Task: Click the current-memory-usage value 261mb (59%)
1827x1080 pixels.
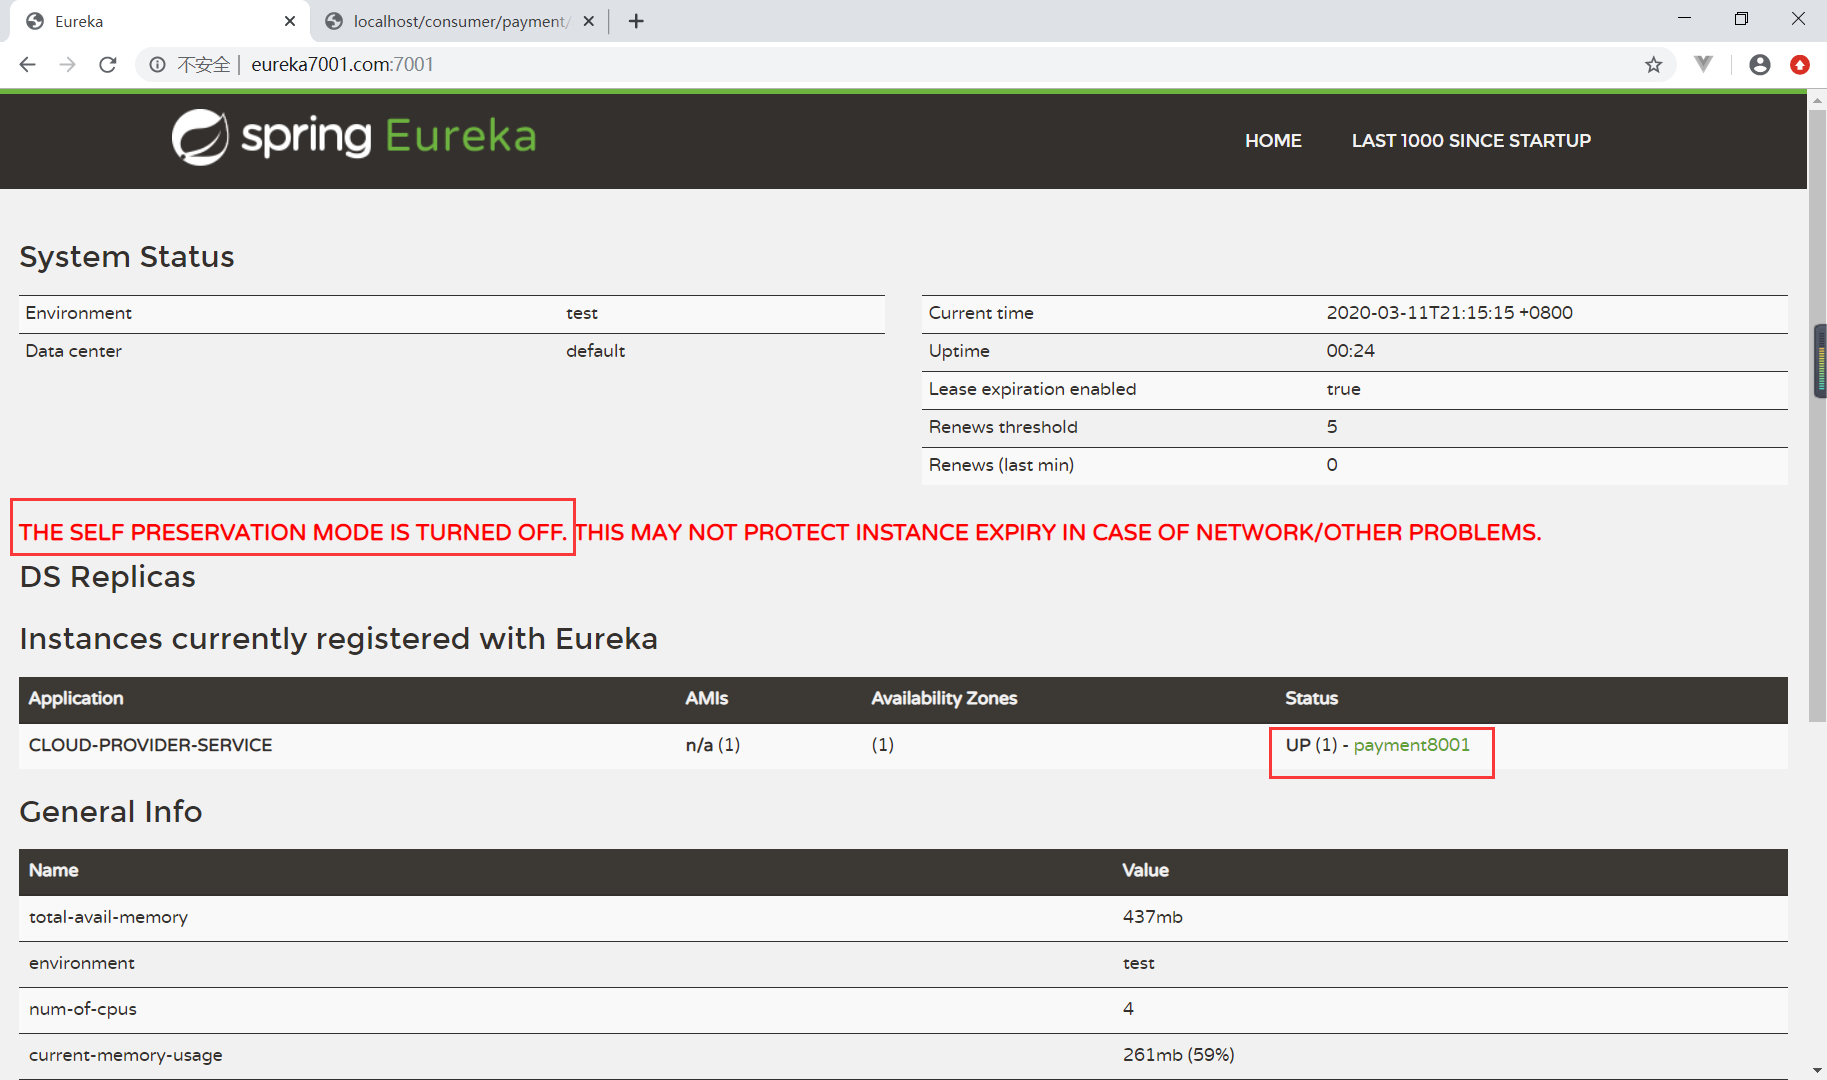Action: click(x=1178, y=1055)
